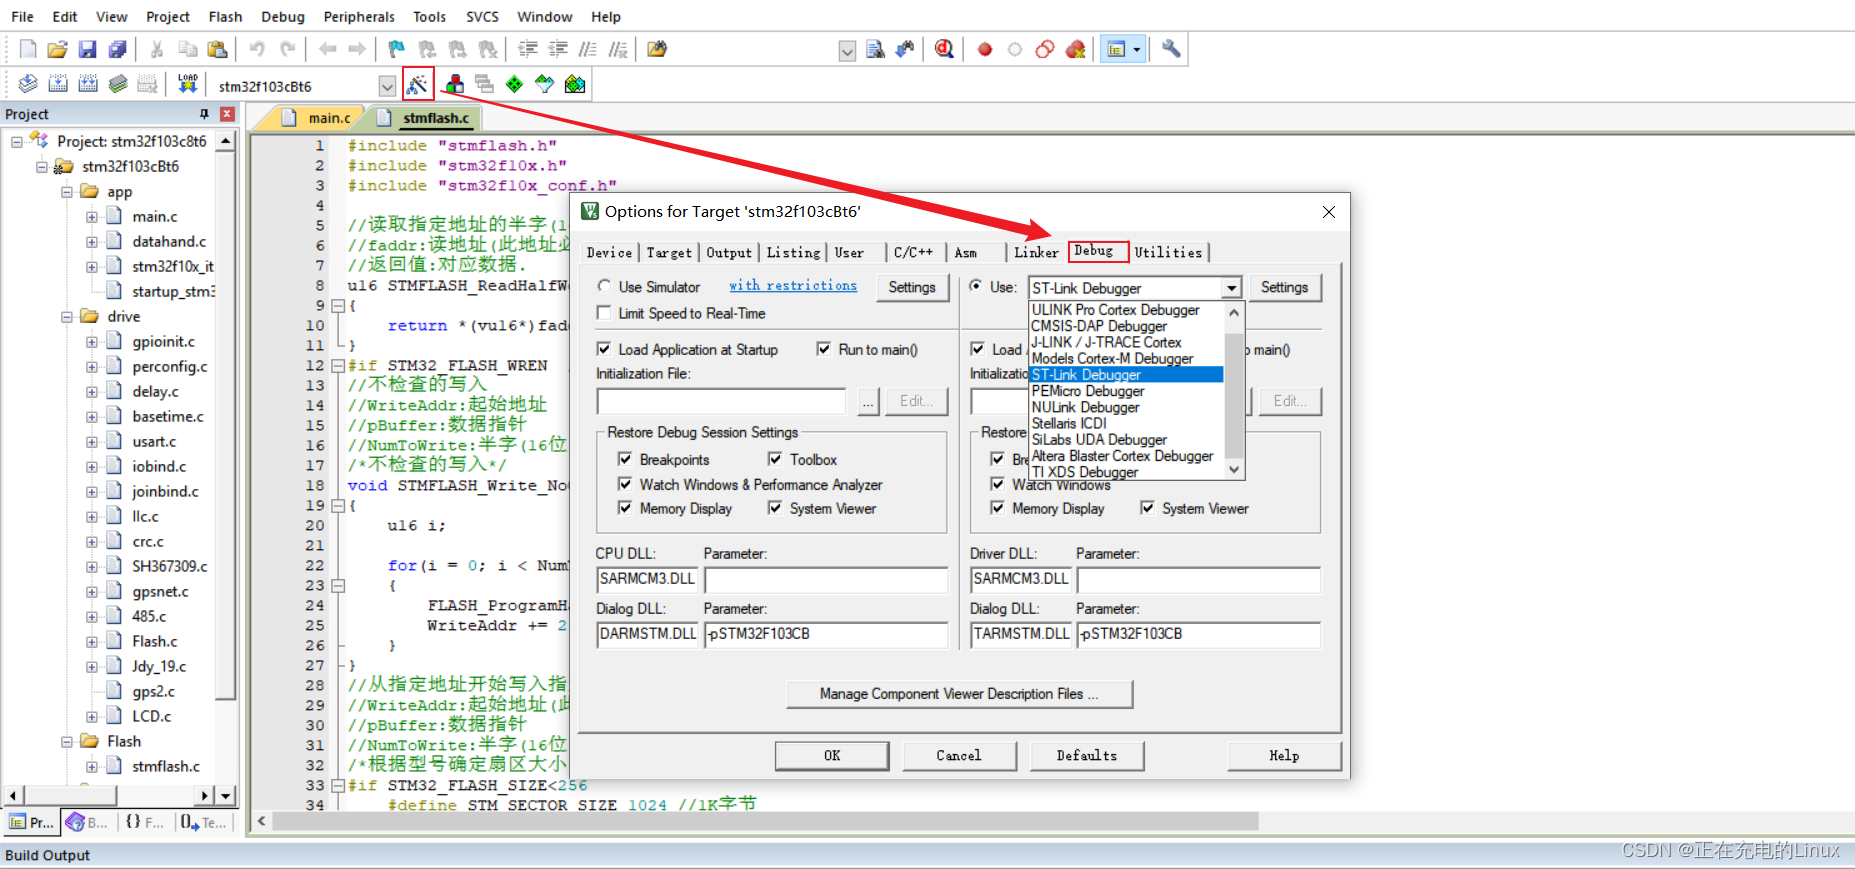Toggle the Toolbox checkbox
Image resolution: width=1855 pixels, height=869 pixels.
[x=775, y=459]
